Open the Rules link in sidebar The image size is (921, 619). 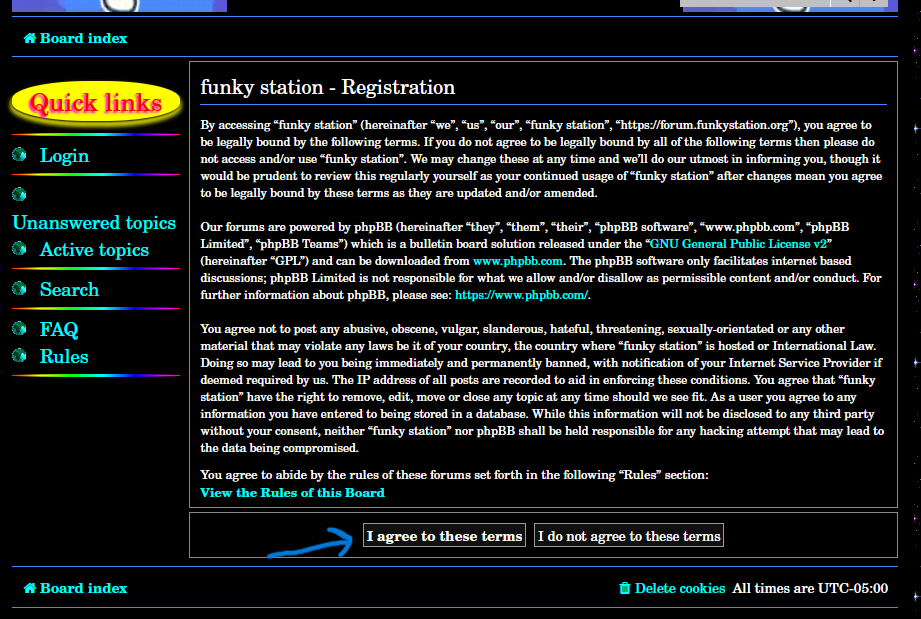pyautogui.click(x=64, y=356)
